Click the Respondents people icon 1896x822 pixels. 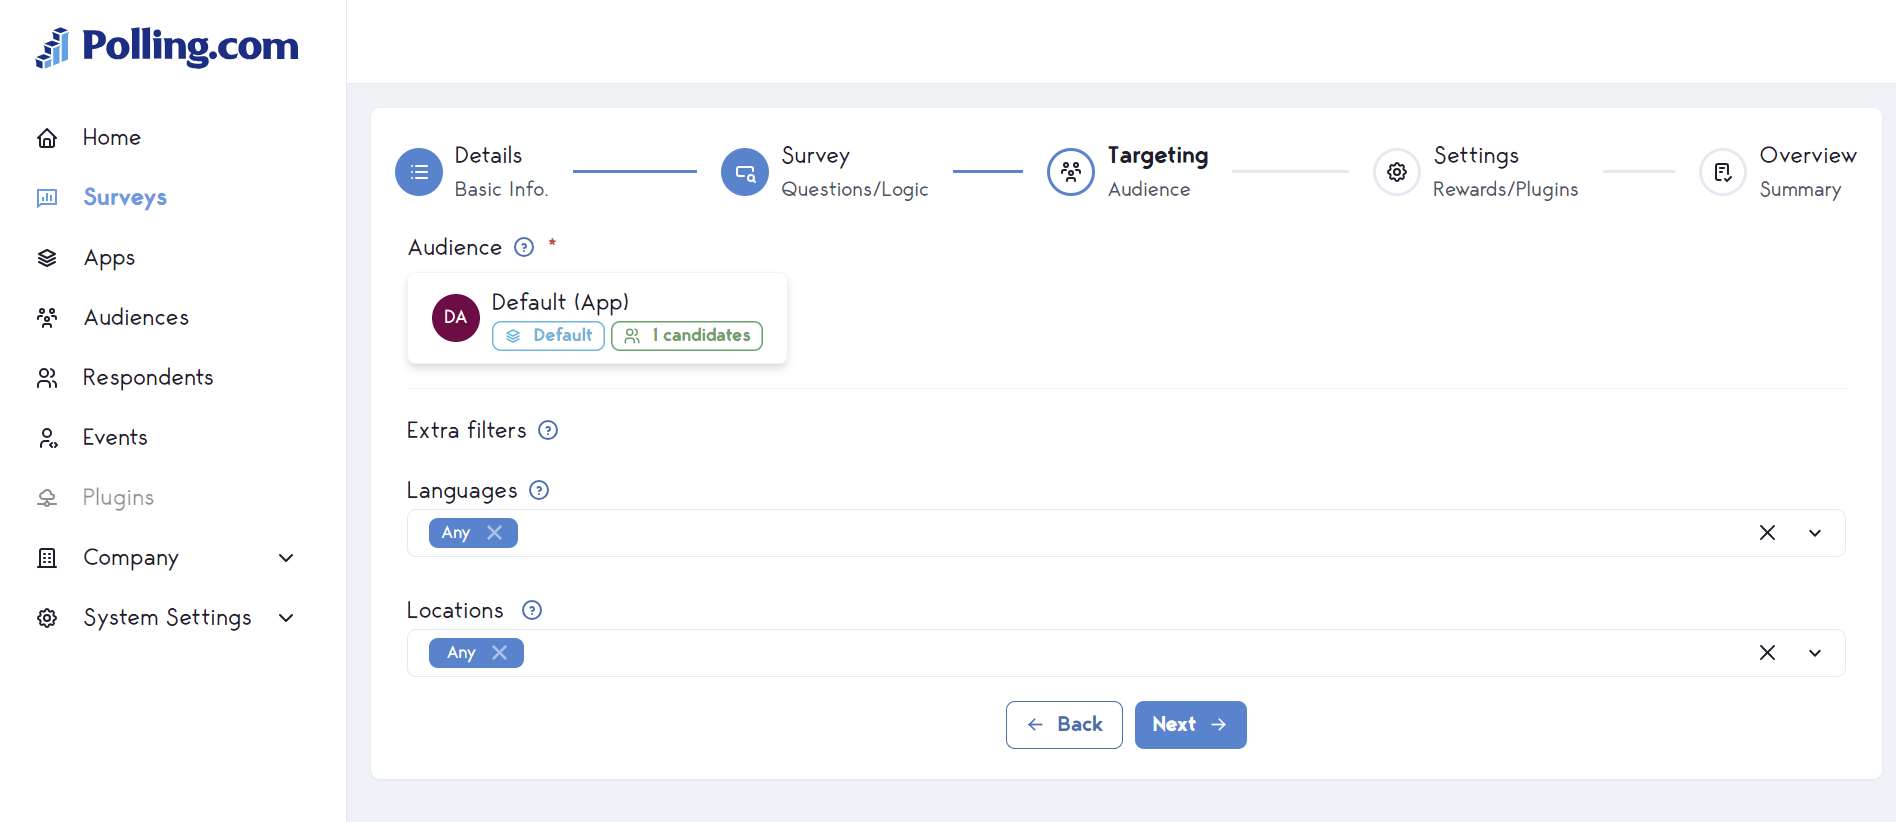point(47,378)
